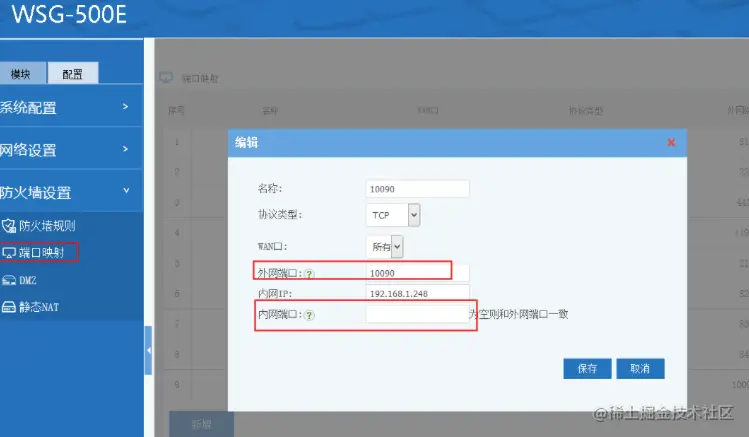The height and width of the screenshot is (437, 749).
Task: Click the empty 内网端口 input field
Action: (417, 314)
